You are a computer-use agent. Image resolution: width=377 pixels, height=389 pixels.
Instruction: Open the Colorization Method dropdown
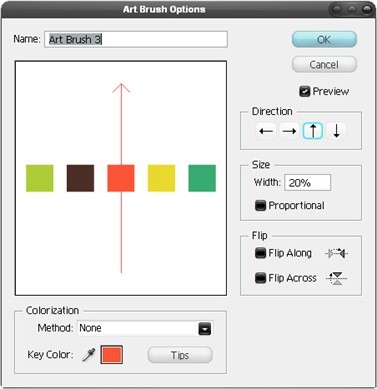click(x=145, y=328)
